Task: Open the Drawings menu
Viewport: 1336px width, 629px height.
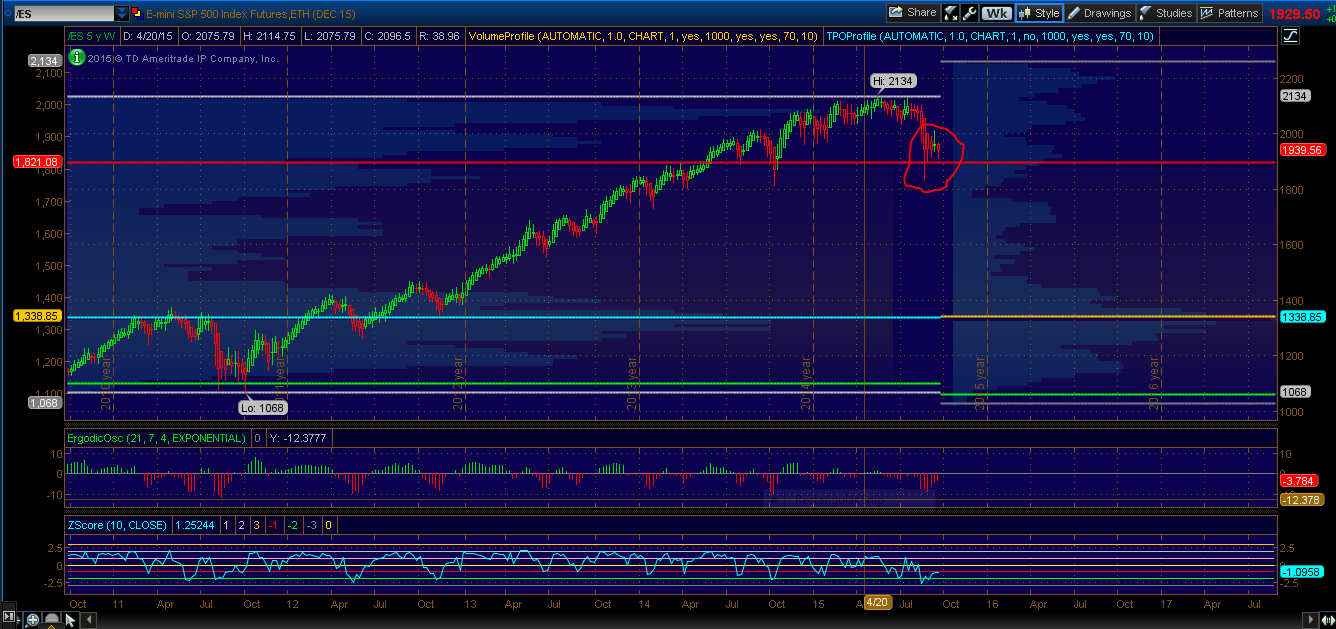Action: pyautogui.click(x=1099, y=13)
